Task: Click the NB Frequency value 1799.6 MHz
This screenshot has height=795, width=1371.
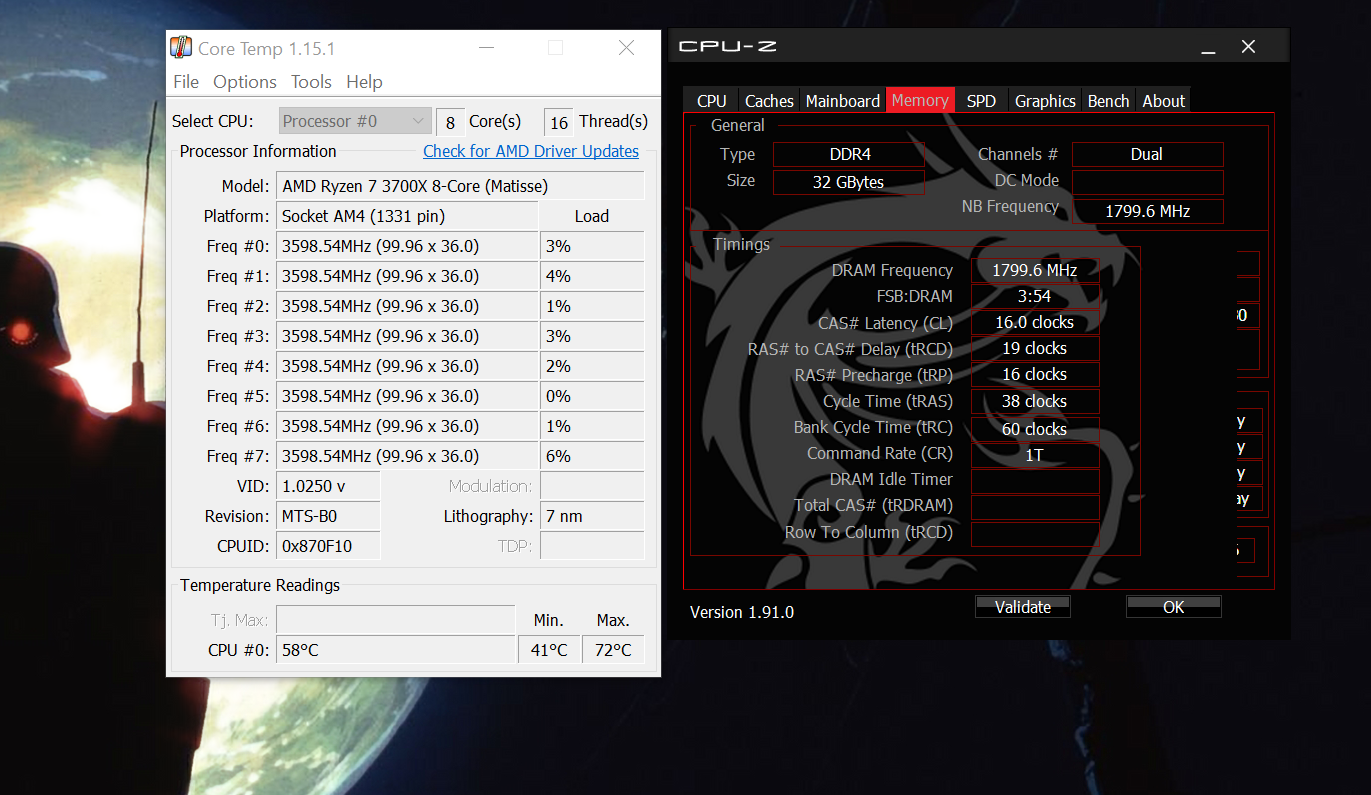Action: [x=1147, y=211]
